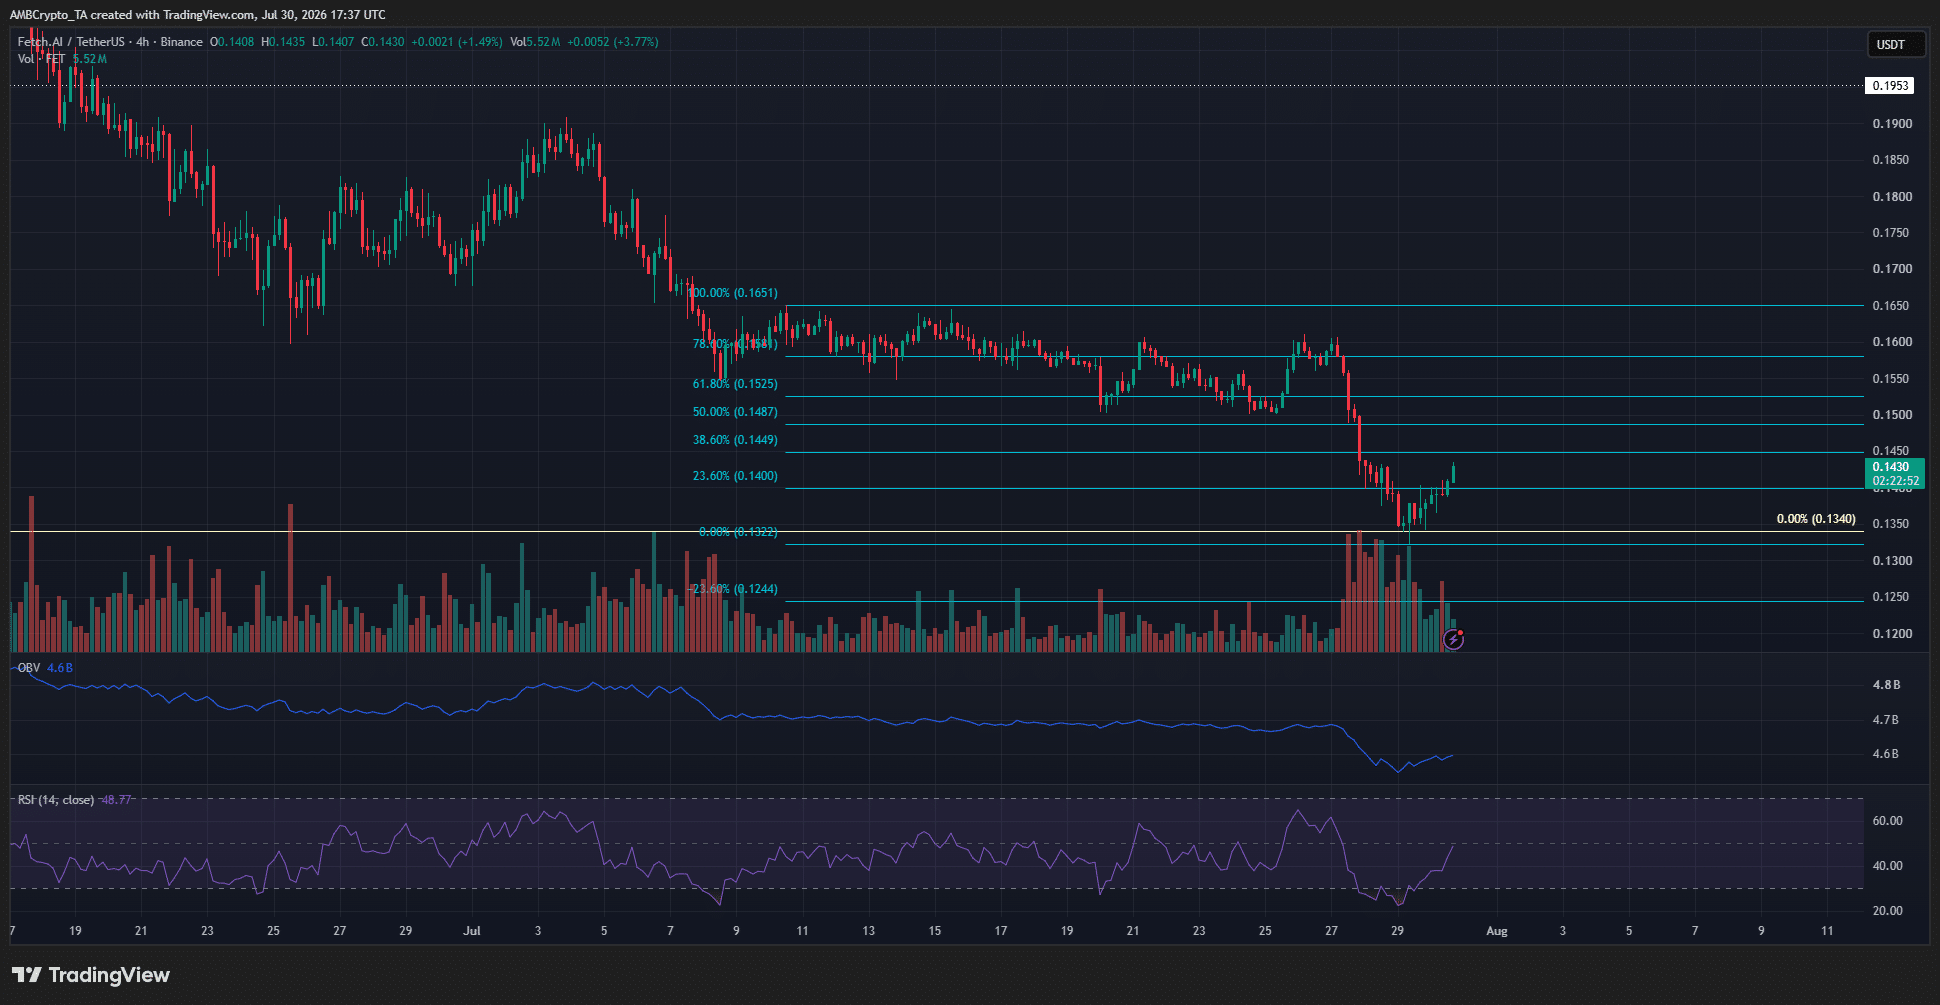Click the 38.60% (0.1449) Fibonacci label
Viewport: 1940px width, 1005px height.
click(x=735, y=440)
